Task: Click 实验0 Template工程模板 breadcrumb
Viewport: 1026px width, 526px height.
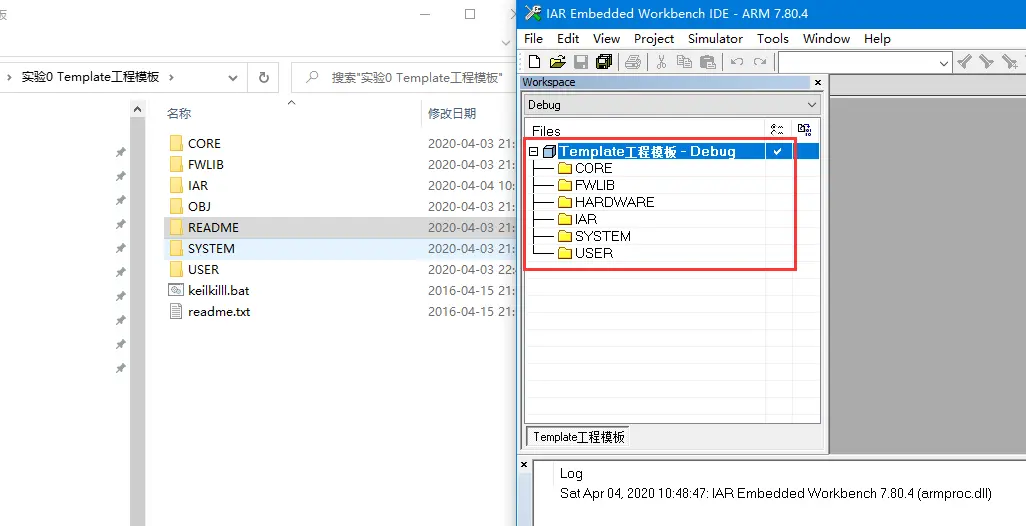Action: point(90,77)
